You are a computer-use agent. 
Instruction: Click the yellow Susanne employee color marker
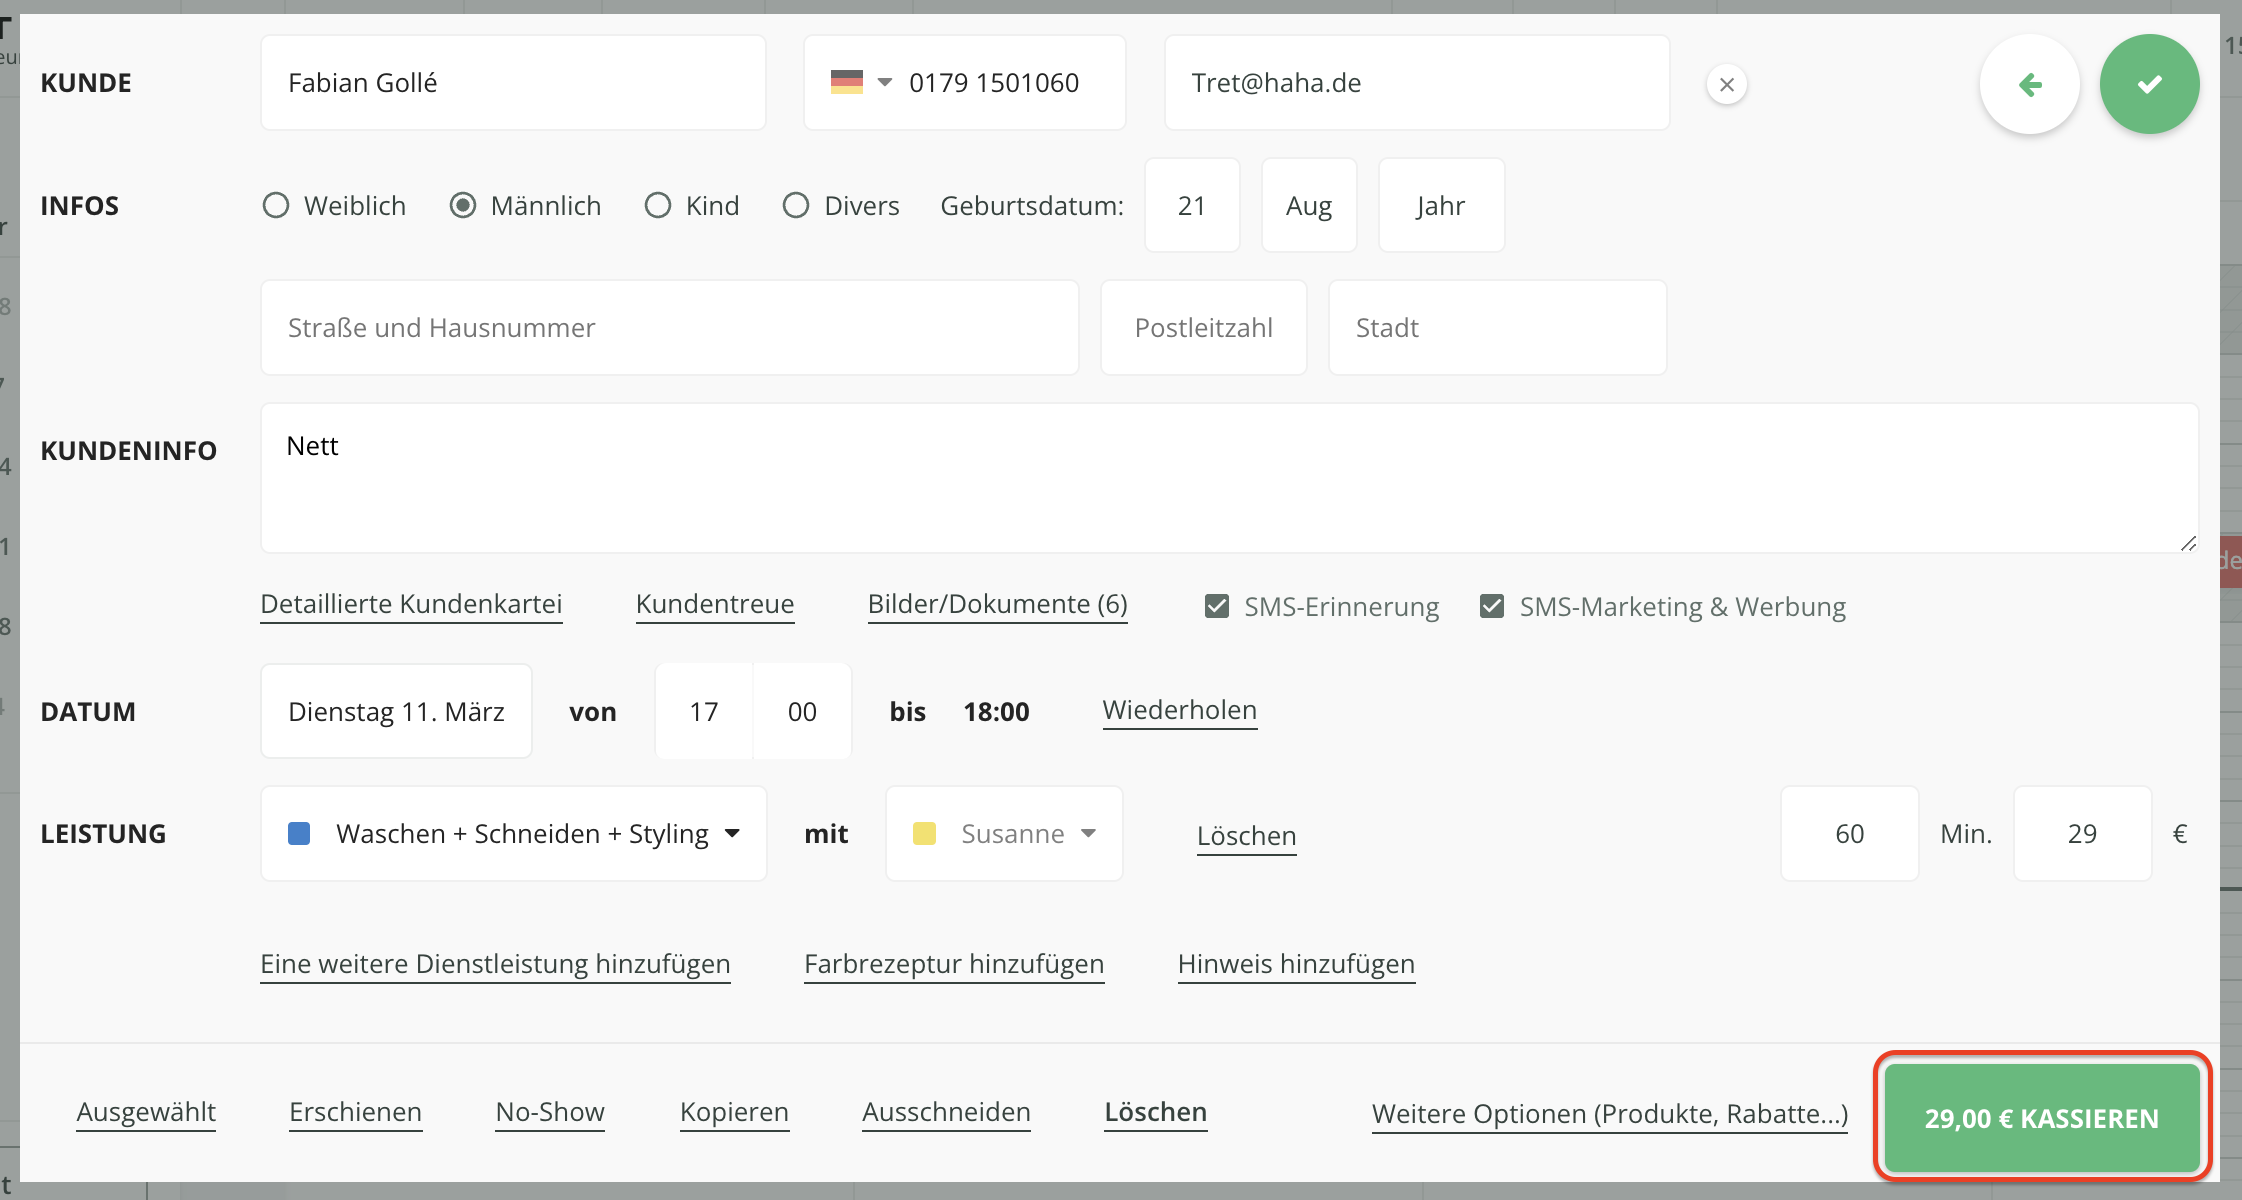click(x=924, y=834)
